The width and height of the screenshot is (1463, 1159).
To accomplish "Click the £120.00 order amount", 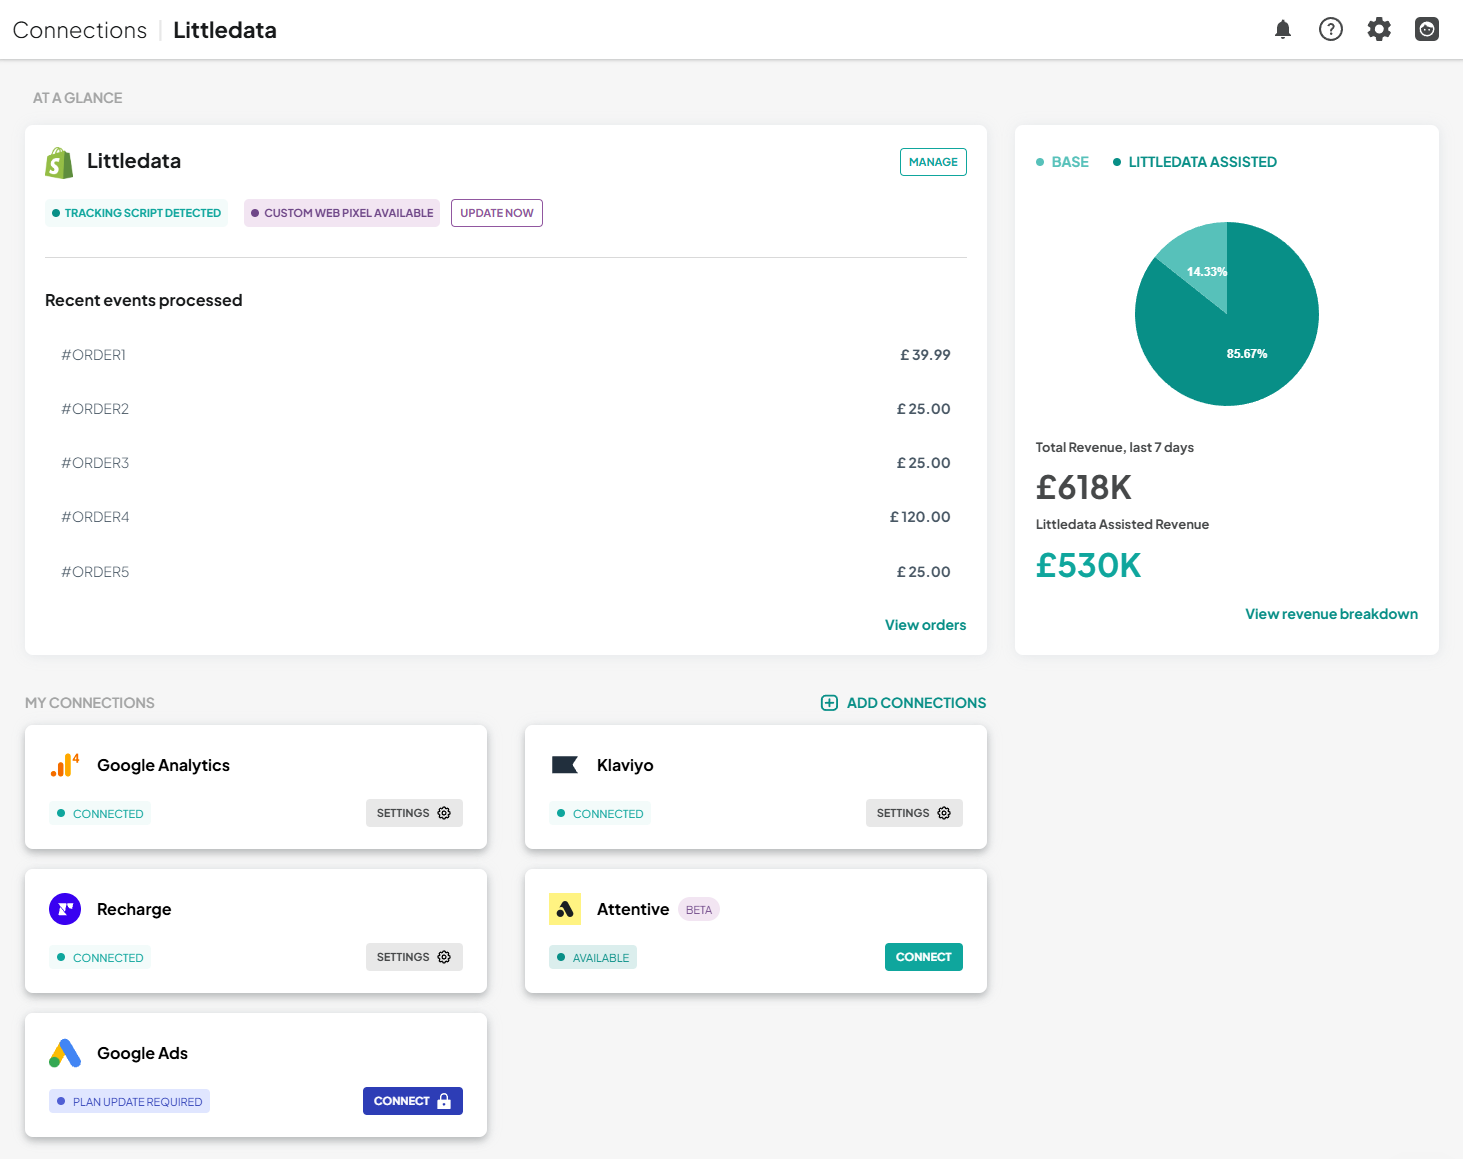I will coord(920,517).
